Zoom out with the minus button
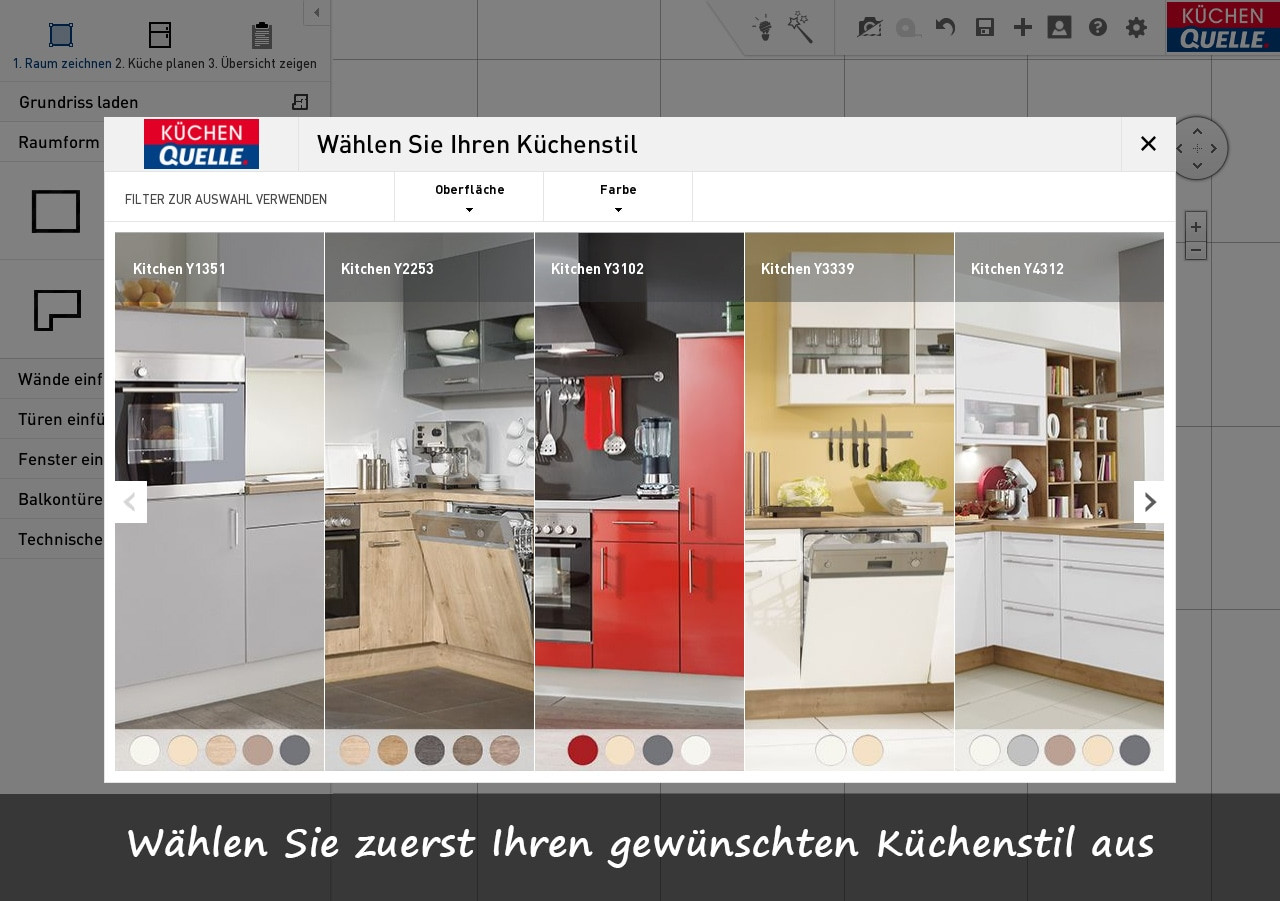Image resolution: width=1280 pixels, height=901 pixels. (x=1196, y=249)
